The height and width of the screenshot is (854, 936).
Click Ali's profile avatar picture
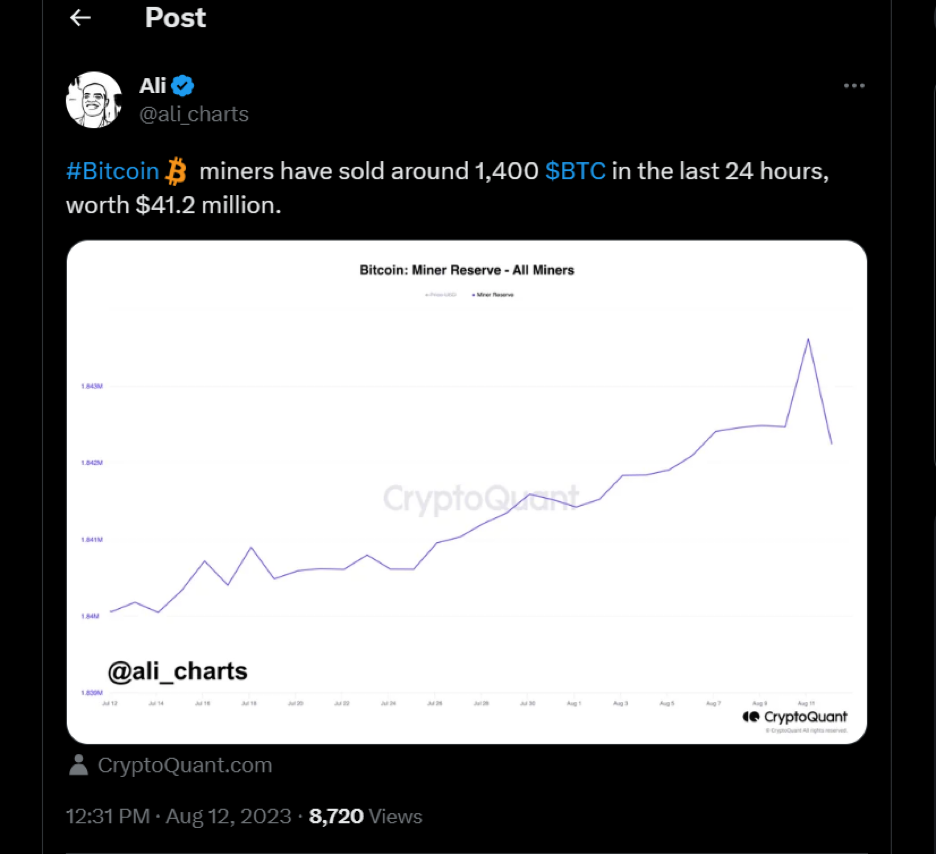pos(94,99)
